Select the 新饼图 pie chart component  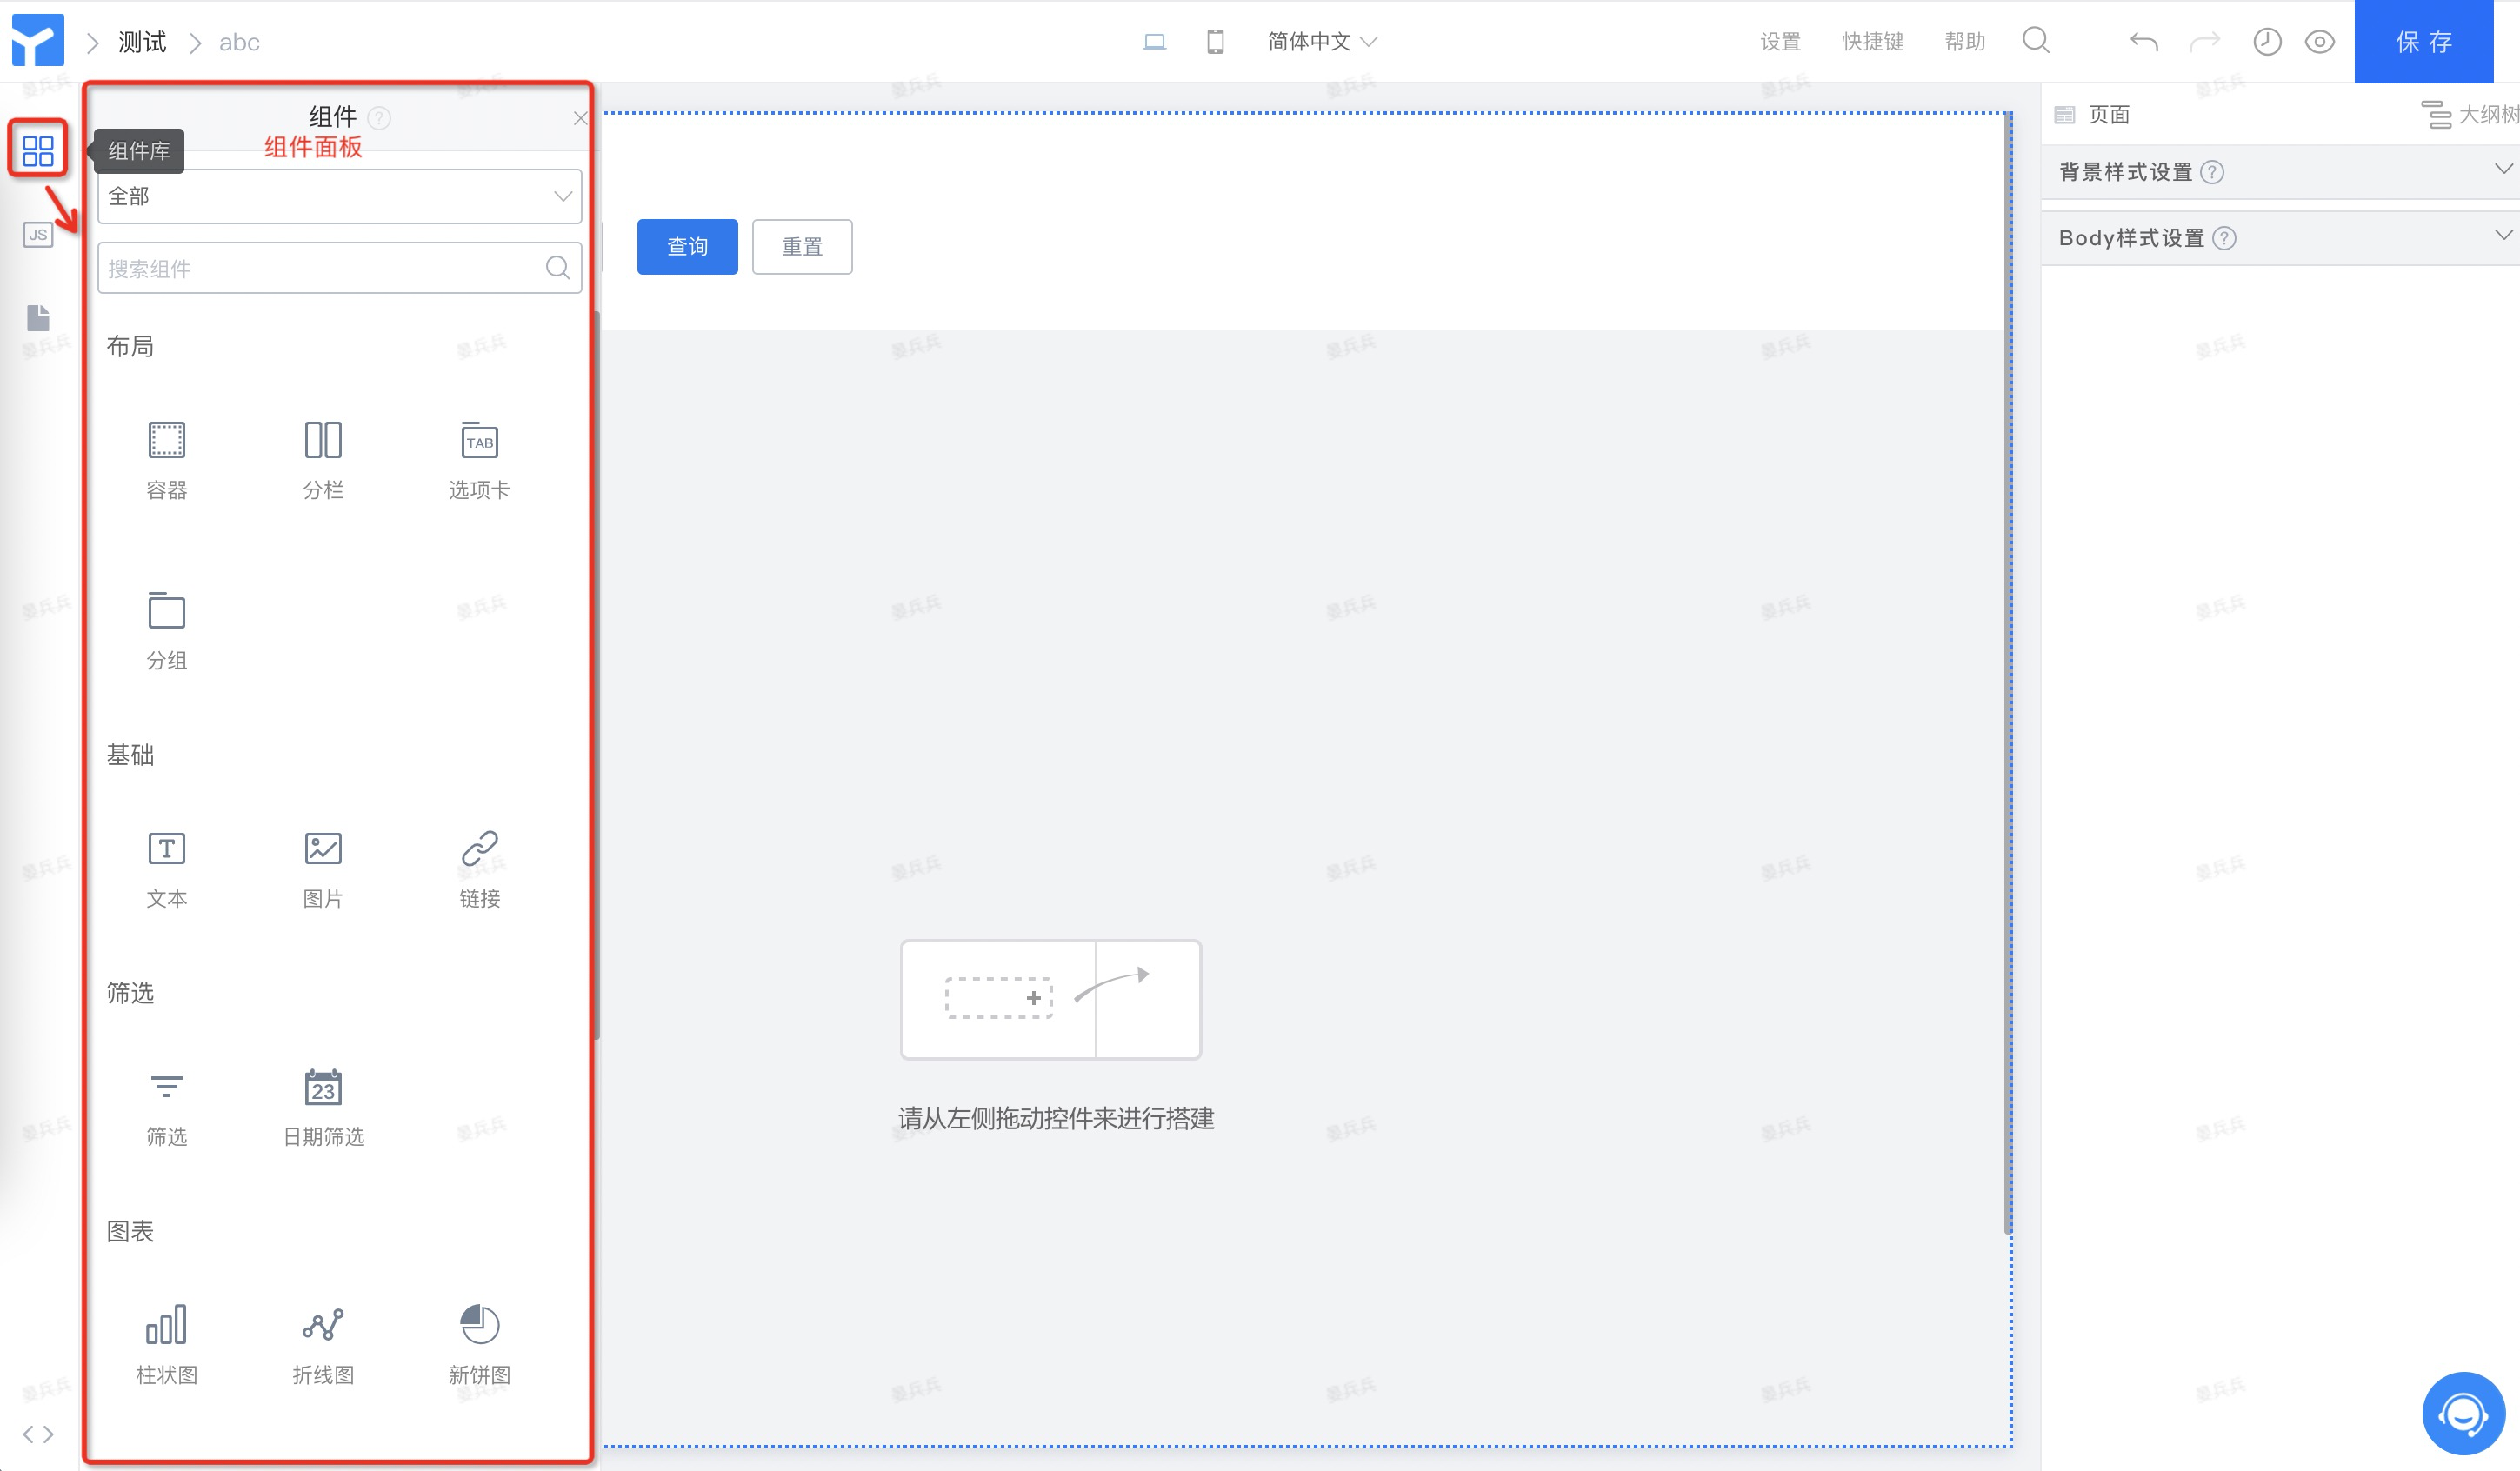[x=480, y=1345]
